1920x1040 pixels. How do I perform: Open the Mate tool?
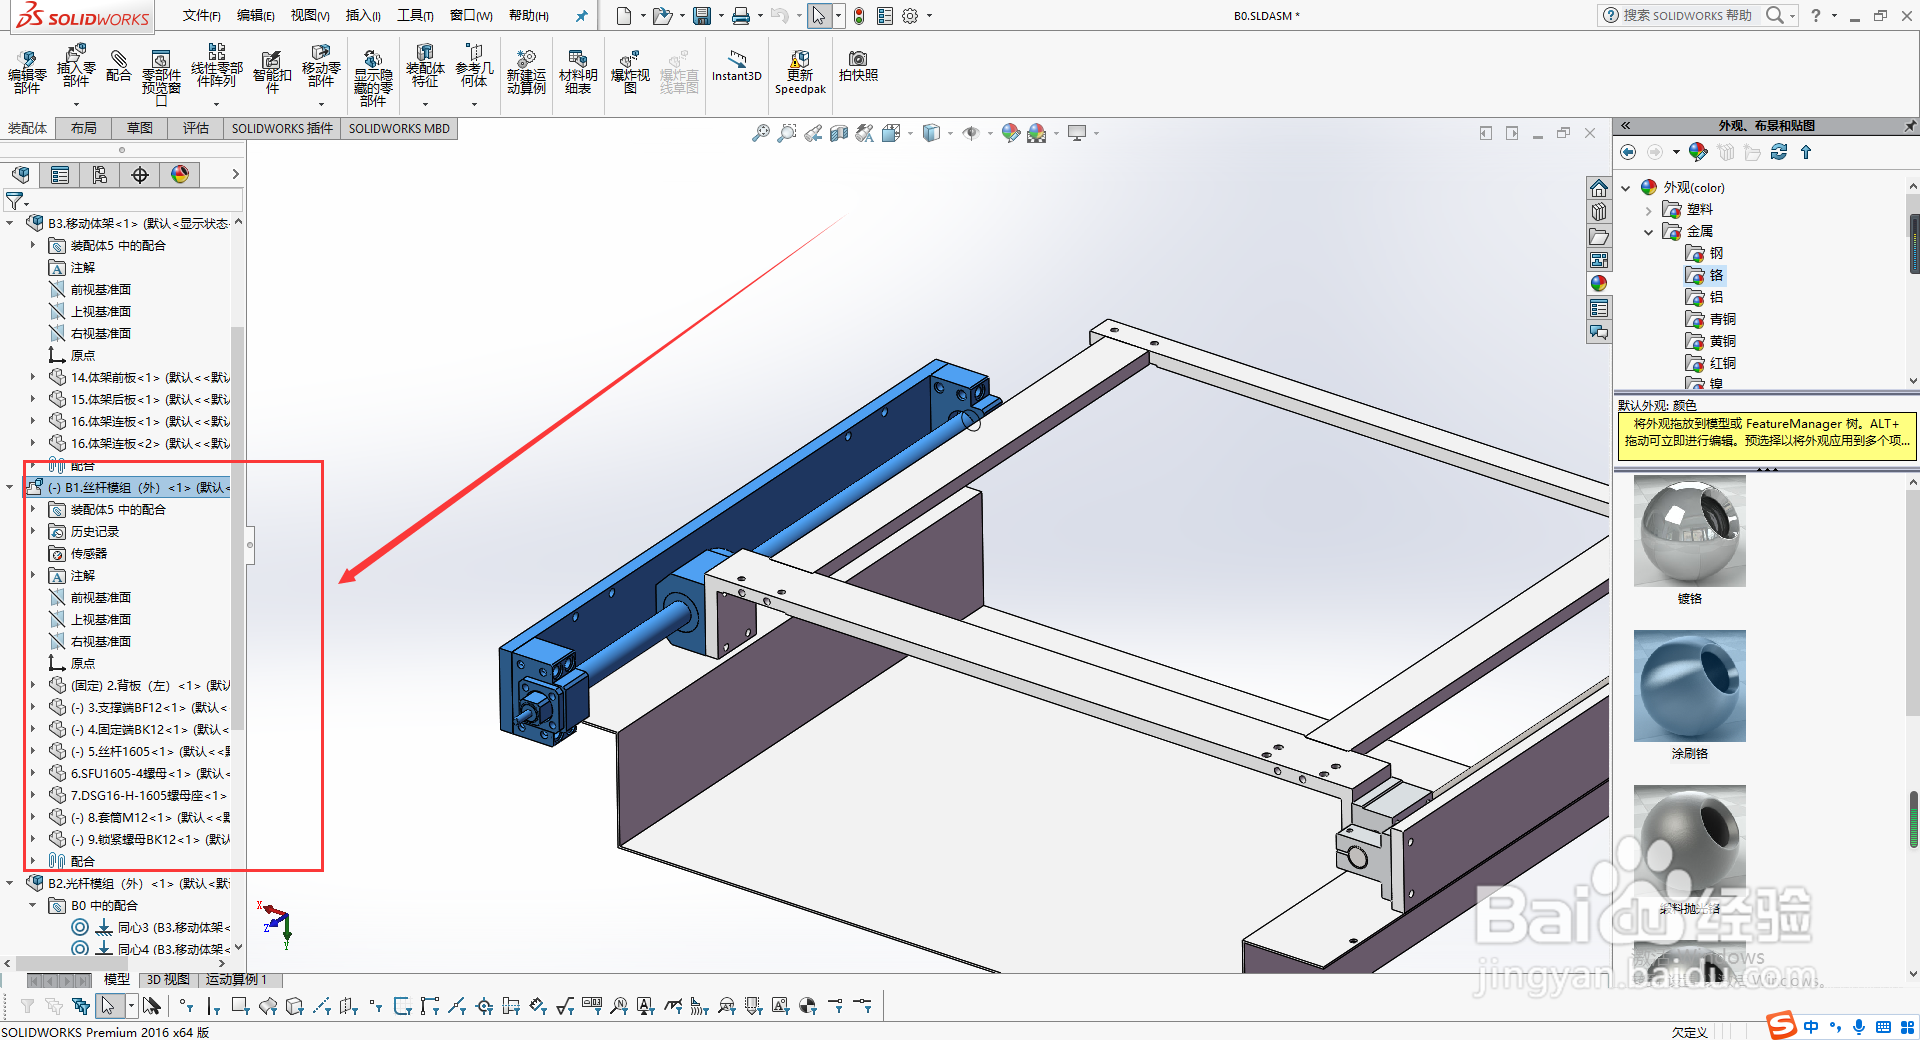119,72
